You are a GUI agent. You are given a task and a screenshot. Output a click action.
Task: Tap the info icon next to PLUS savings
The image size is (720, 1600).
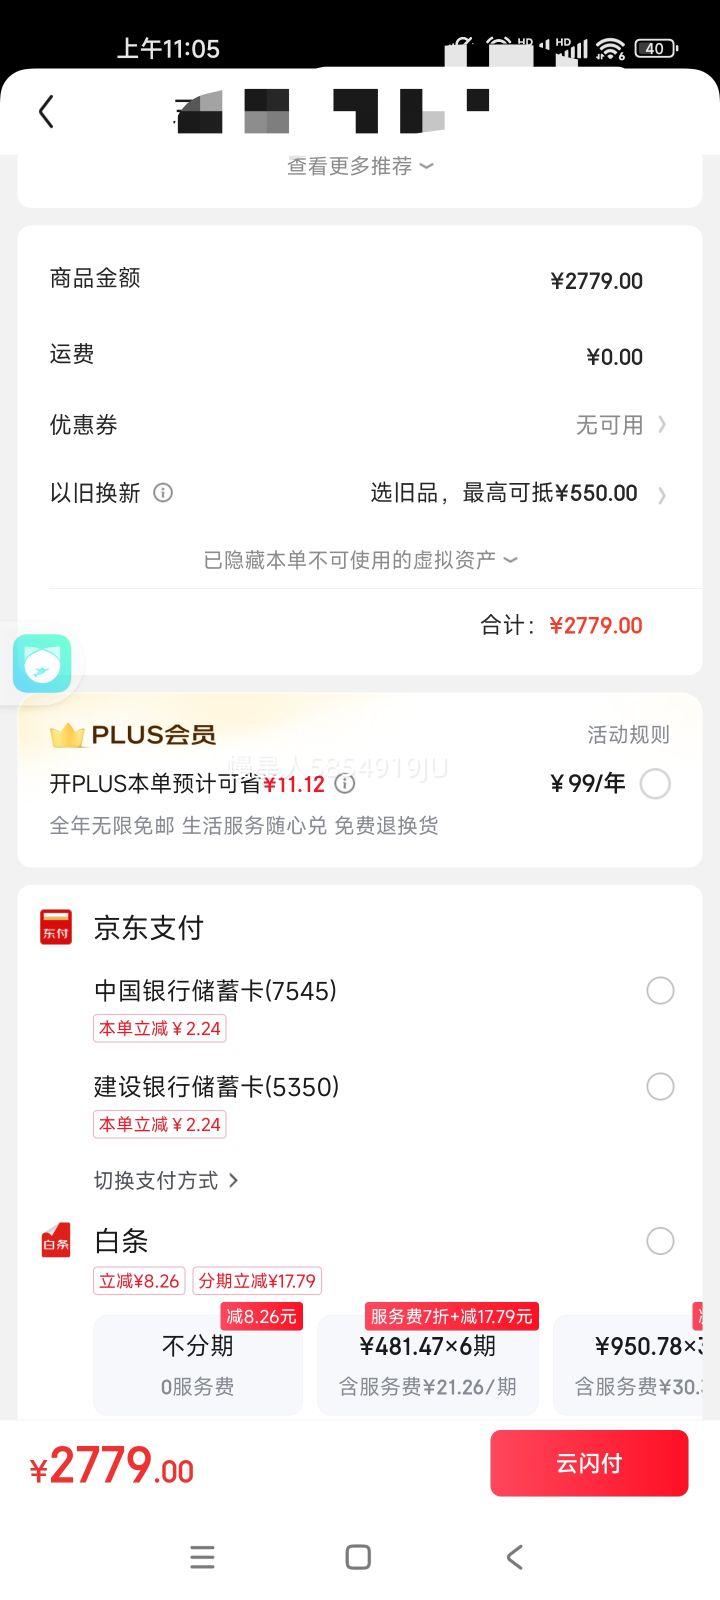click(x=345, y=784)
